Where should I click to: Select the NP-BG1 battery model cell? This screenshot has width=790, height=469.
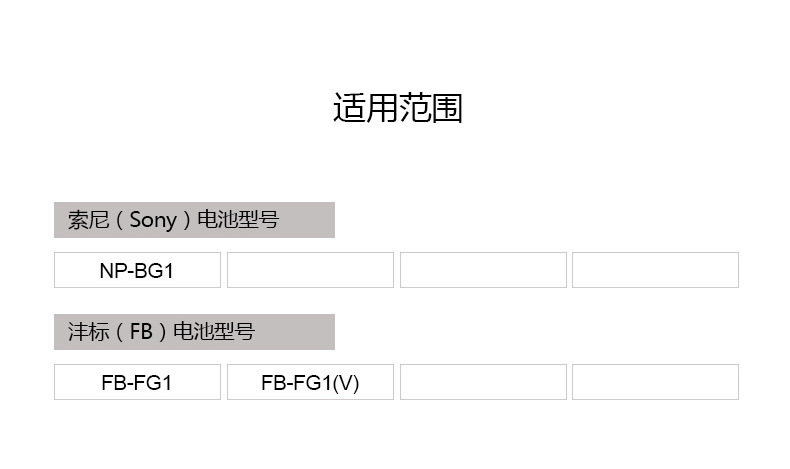tap(137, 270)
